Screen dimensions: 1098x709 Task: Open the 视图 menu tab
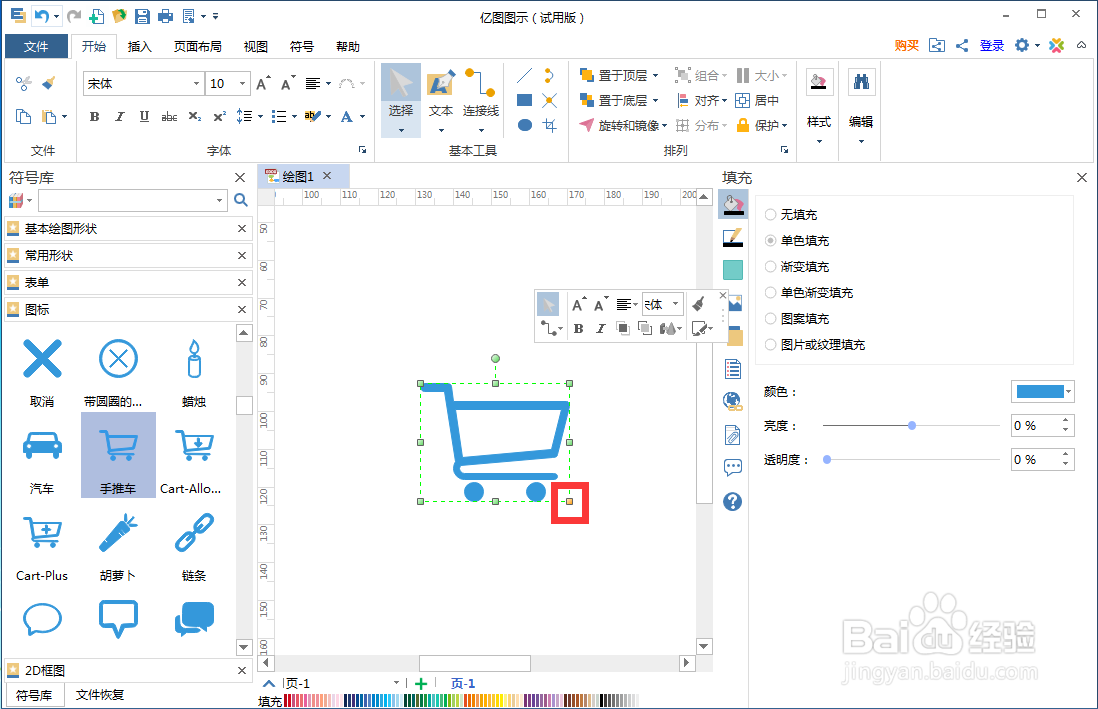point(255,46)
